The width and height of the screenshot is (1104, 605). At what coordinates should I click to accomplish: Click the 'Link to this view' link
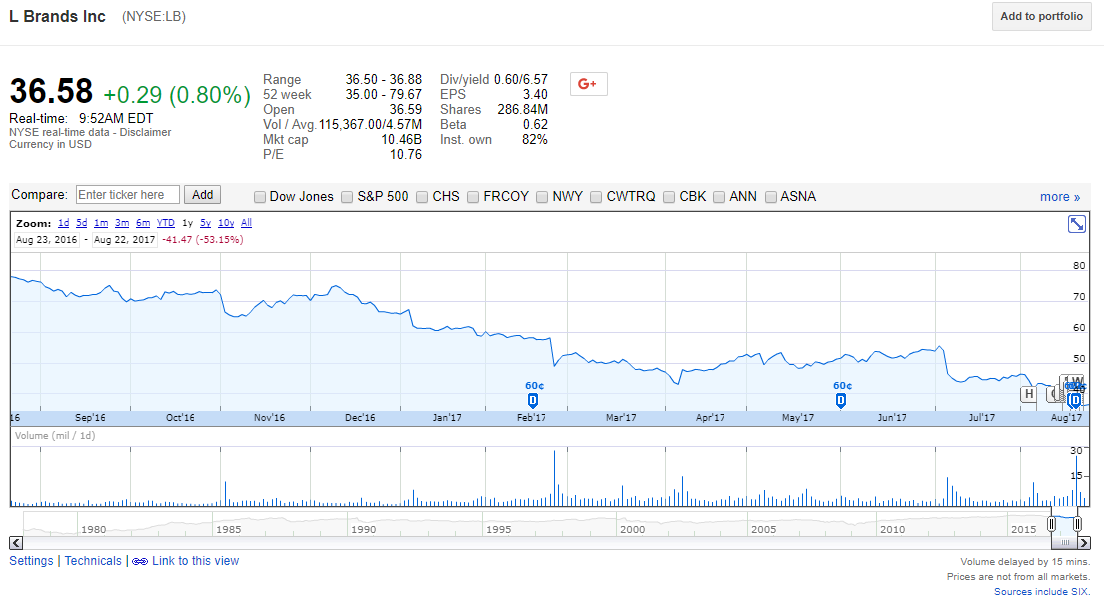196,561
